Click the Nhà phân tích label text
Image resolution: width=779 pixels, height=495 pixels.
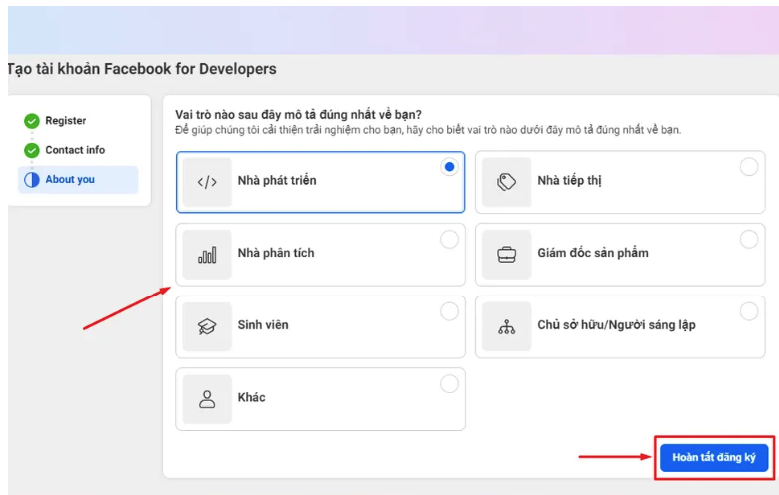(x=276, y=253)
